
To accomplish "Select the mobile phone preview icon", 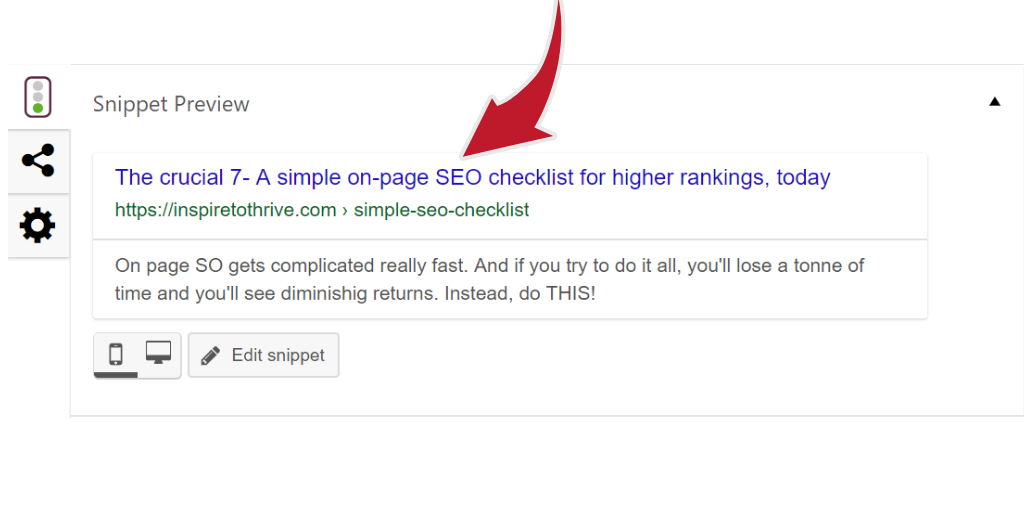I will (x=116, y=353).
